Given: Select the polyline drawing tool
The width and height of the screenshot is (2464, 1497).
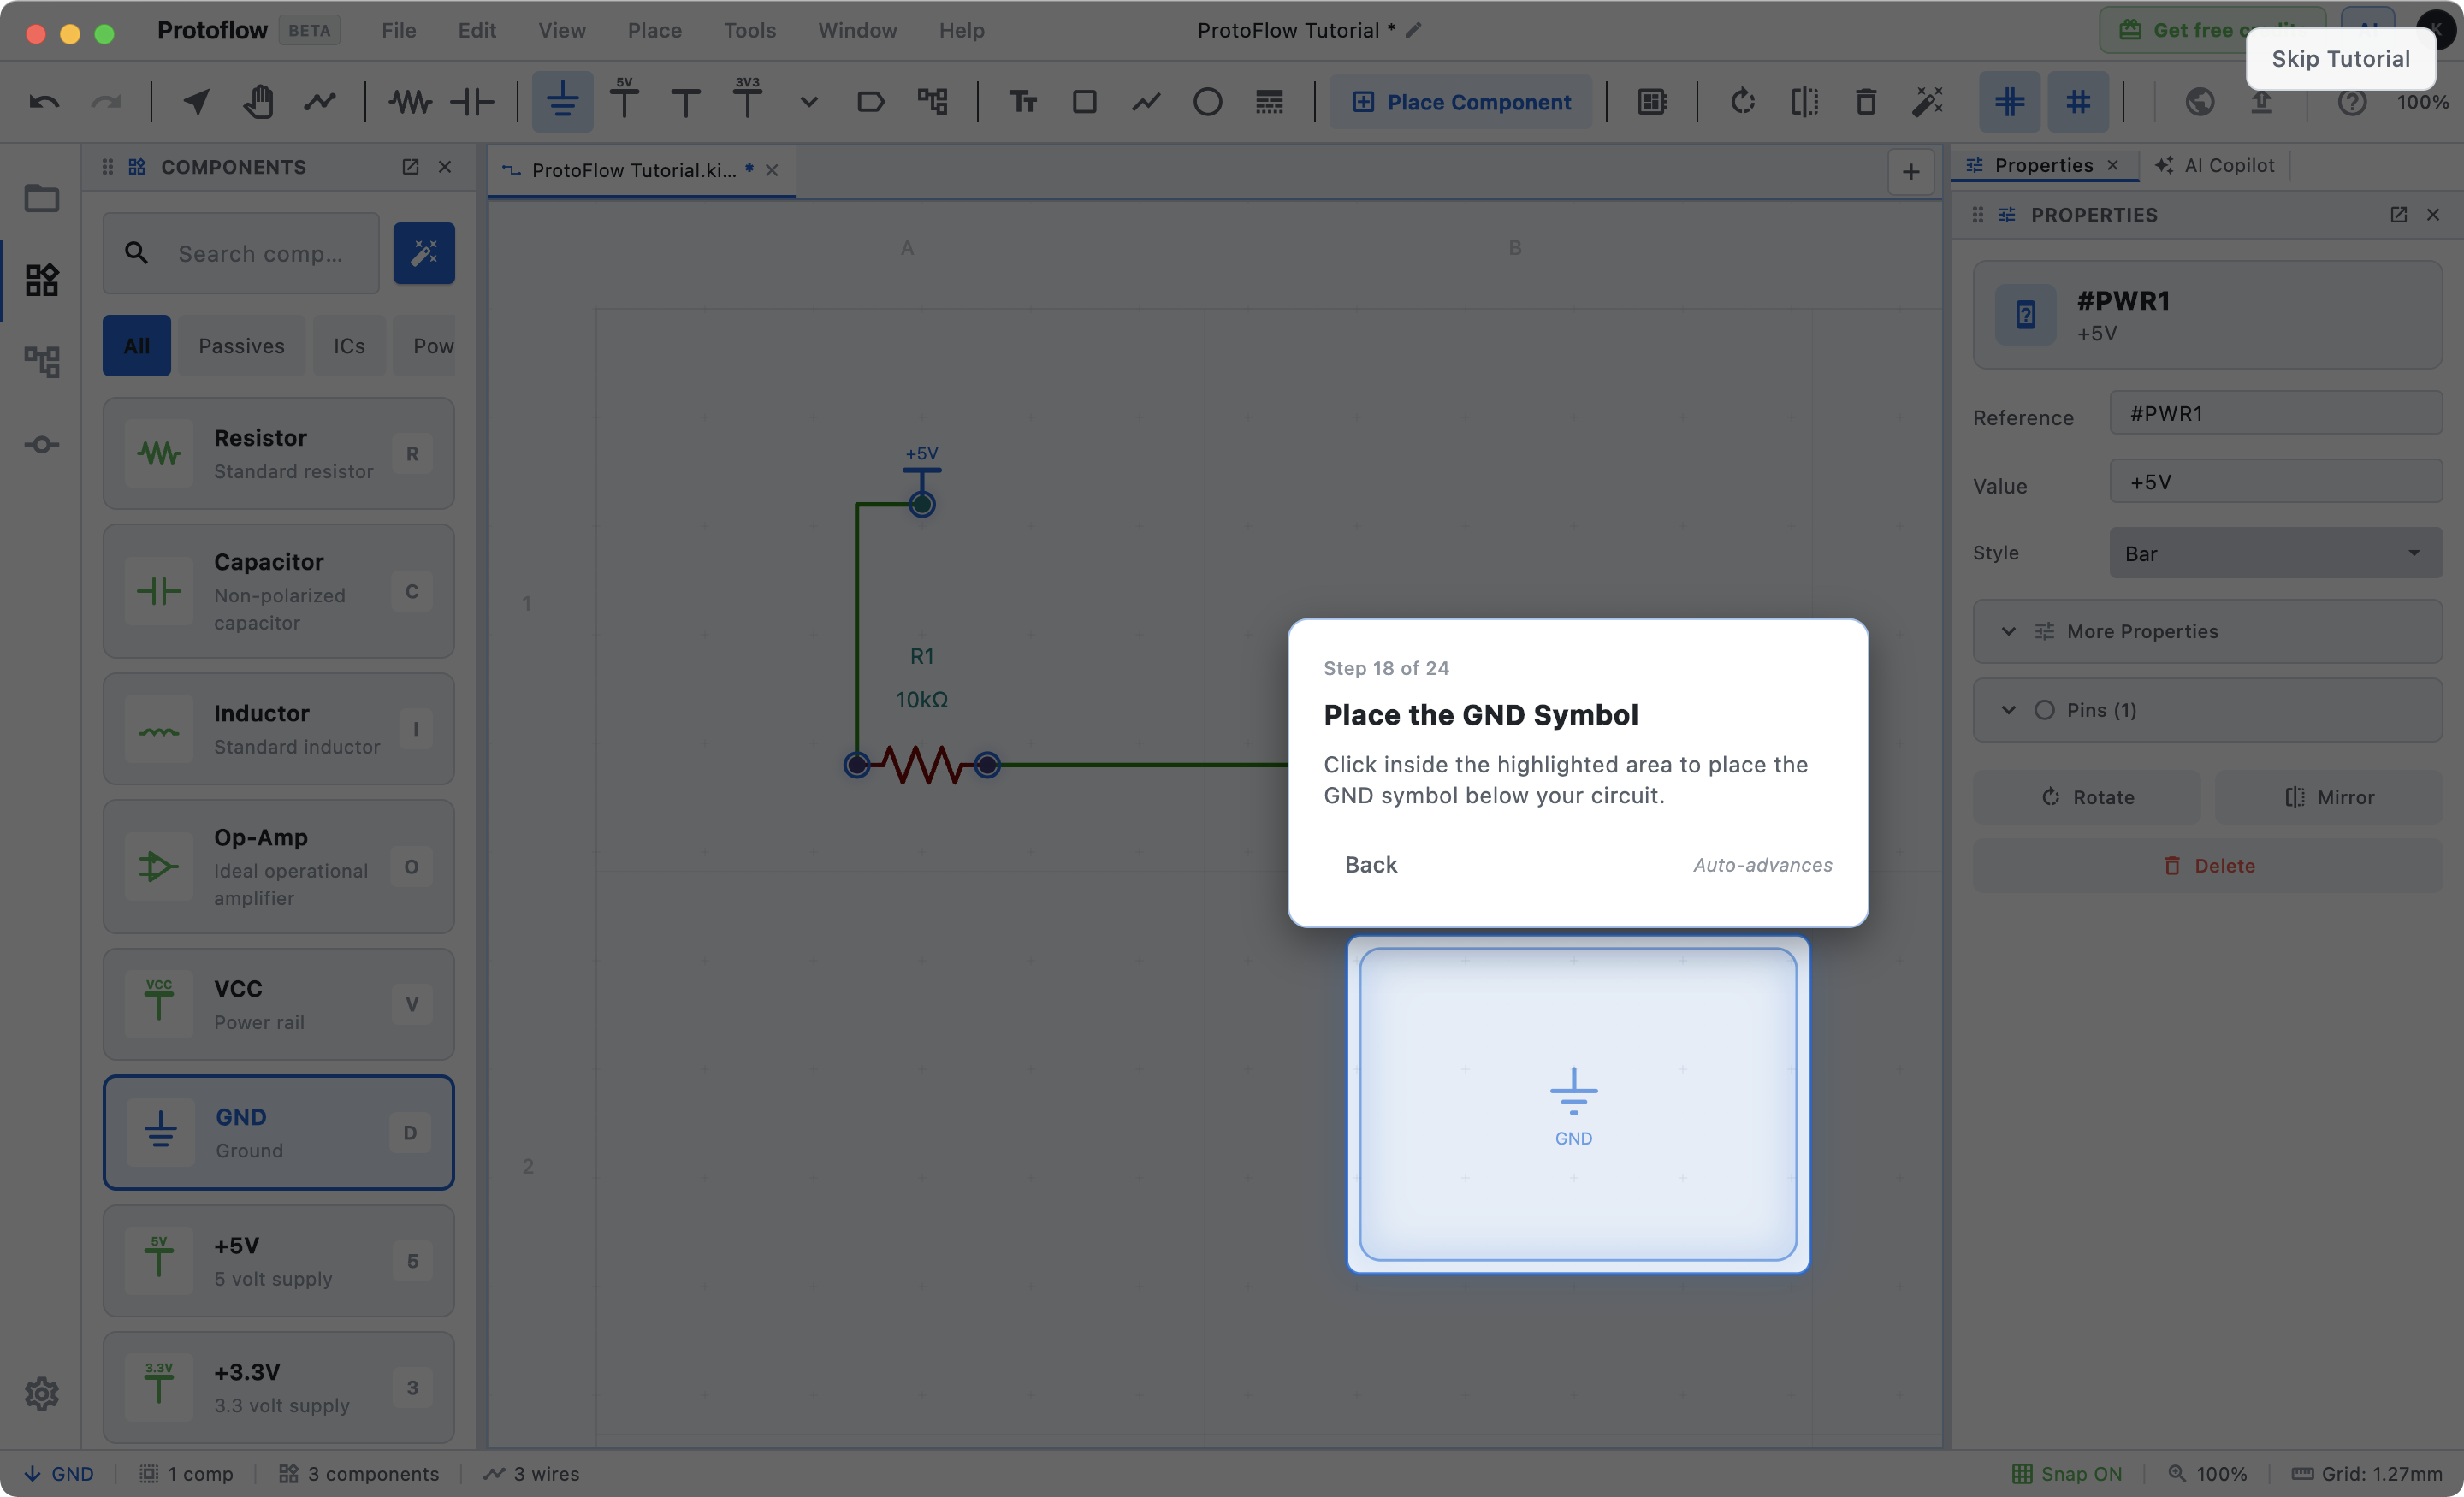Looking at the screenshot, I should (x=1146, y=101).
